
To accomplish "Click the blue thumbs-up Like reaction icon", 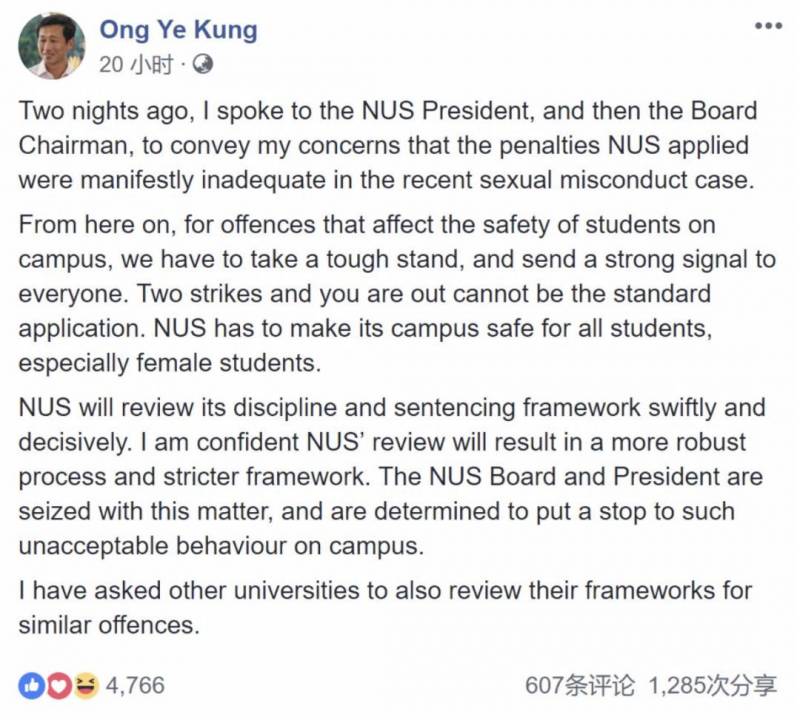I will coord(30,685).
